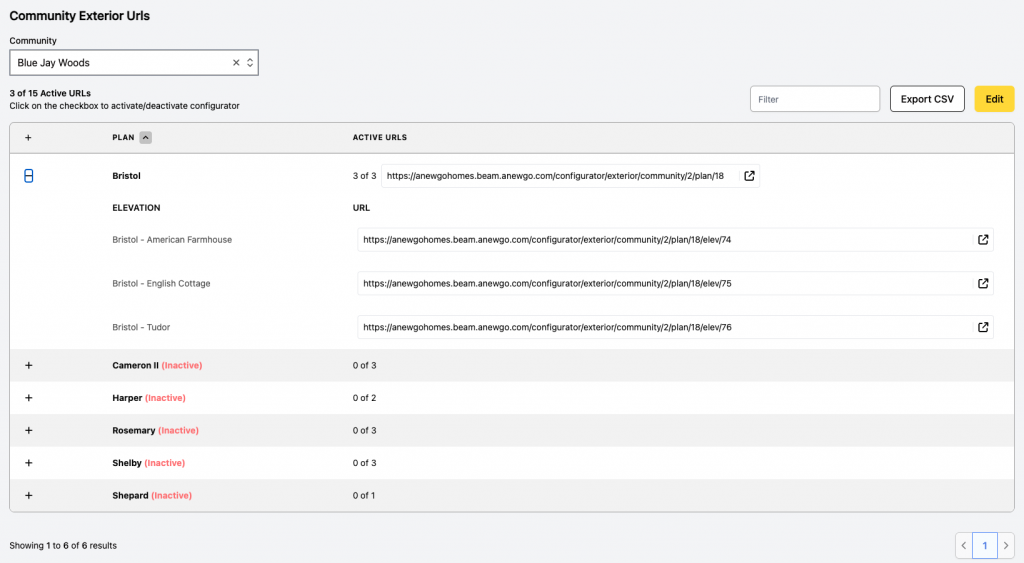This screenshot has width=1024, height=563.
Task: Expand the Shepard plan row
Action: 29,496
